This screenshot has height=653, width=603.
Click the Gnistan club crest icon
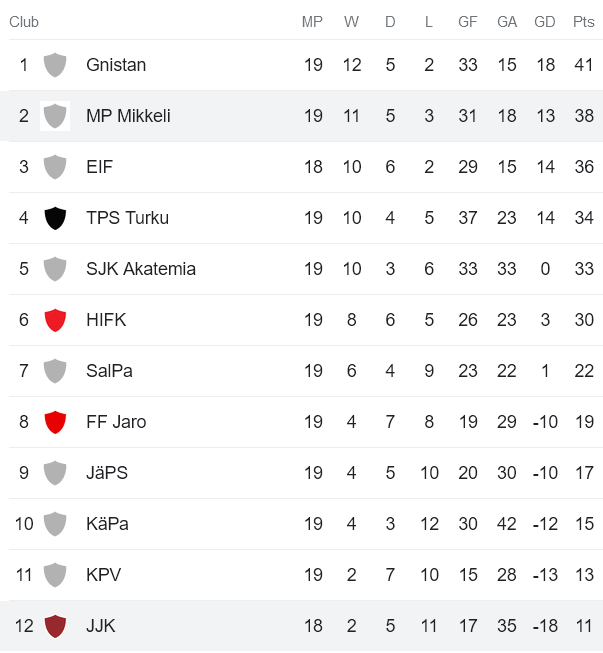point(55,65)
